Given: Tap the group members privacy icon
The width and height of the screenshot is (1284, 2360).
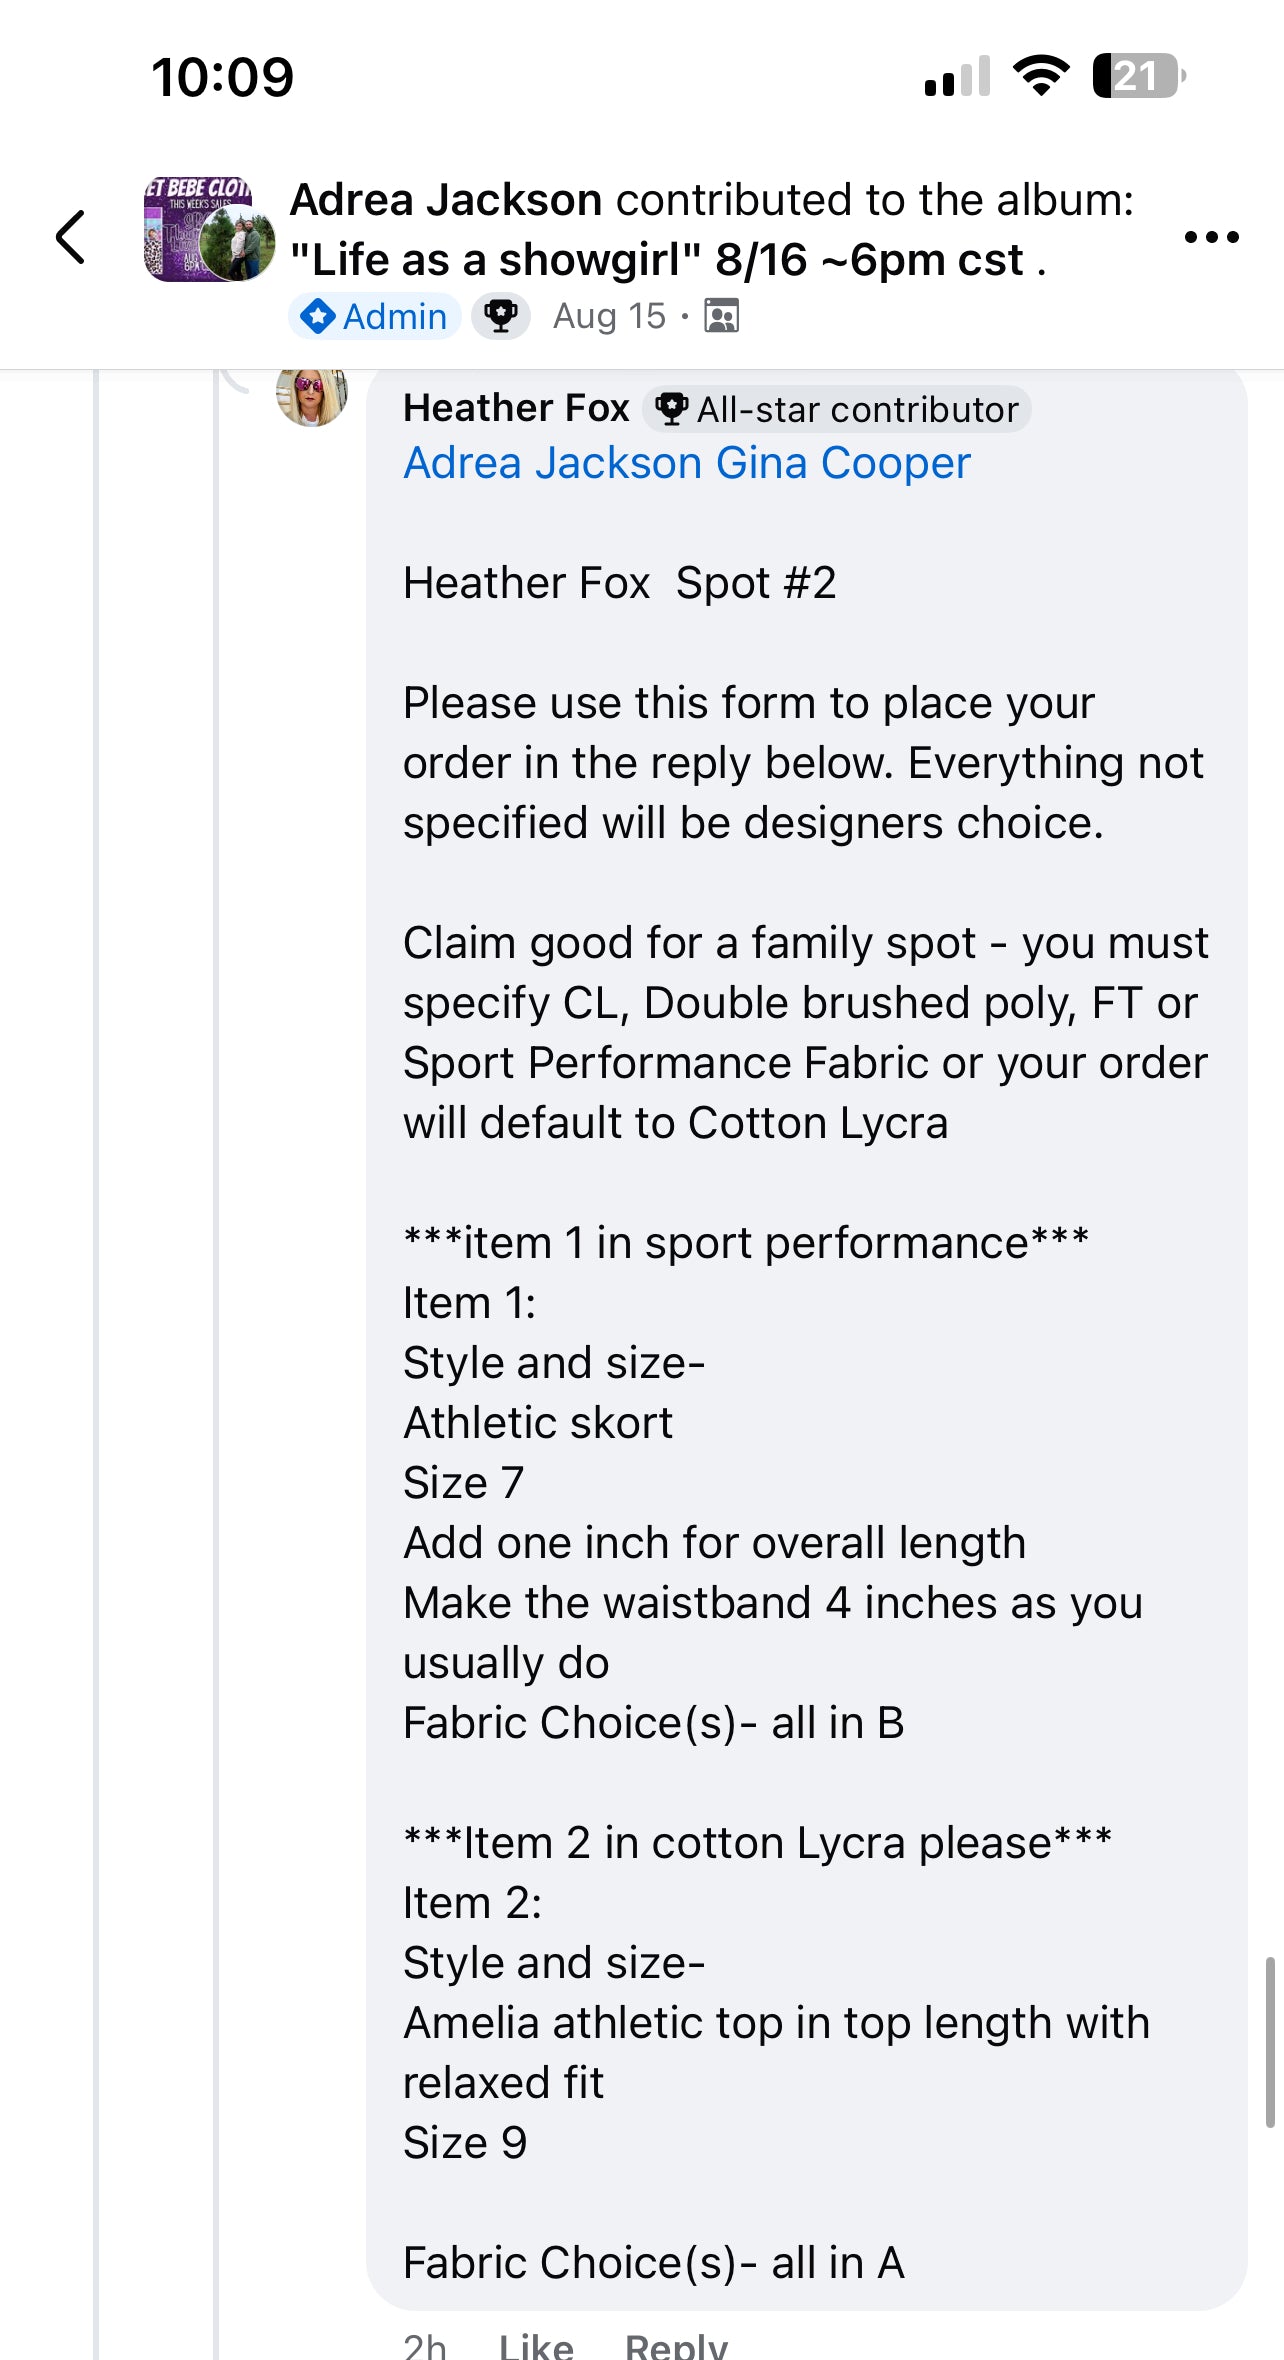Looking at the screenshot, I should point(722,316).
